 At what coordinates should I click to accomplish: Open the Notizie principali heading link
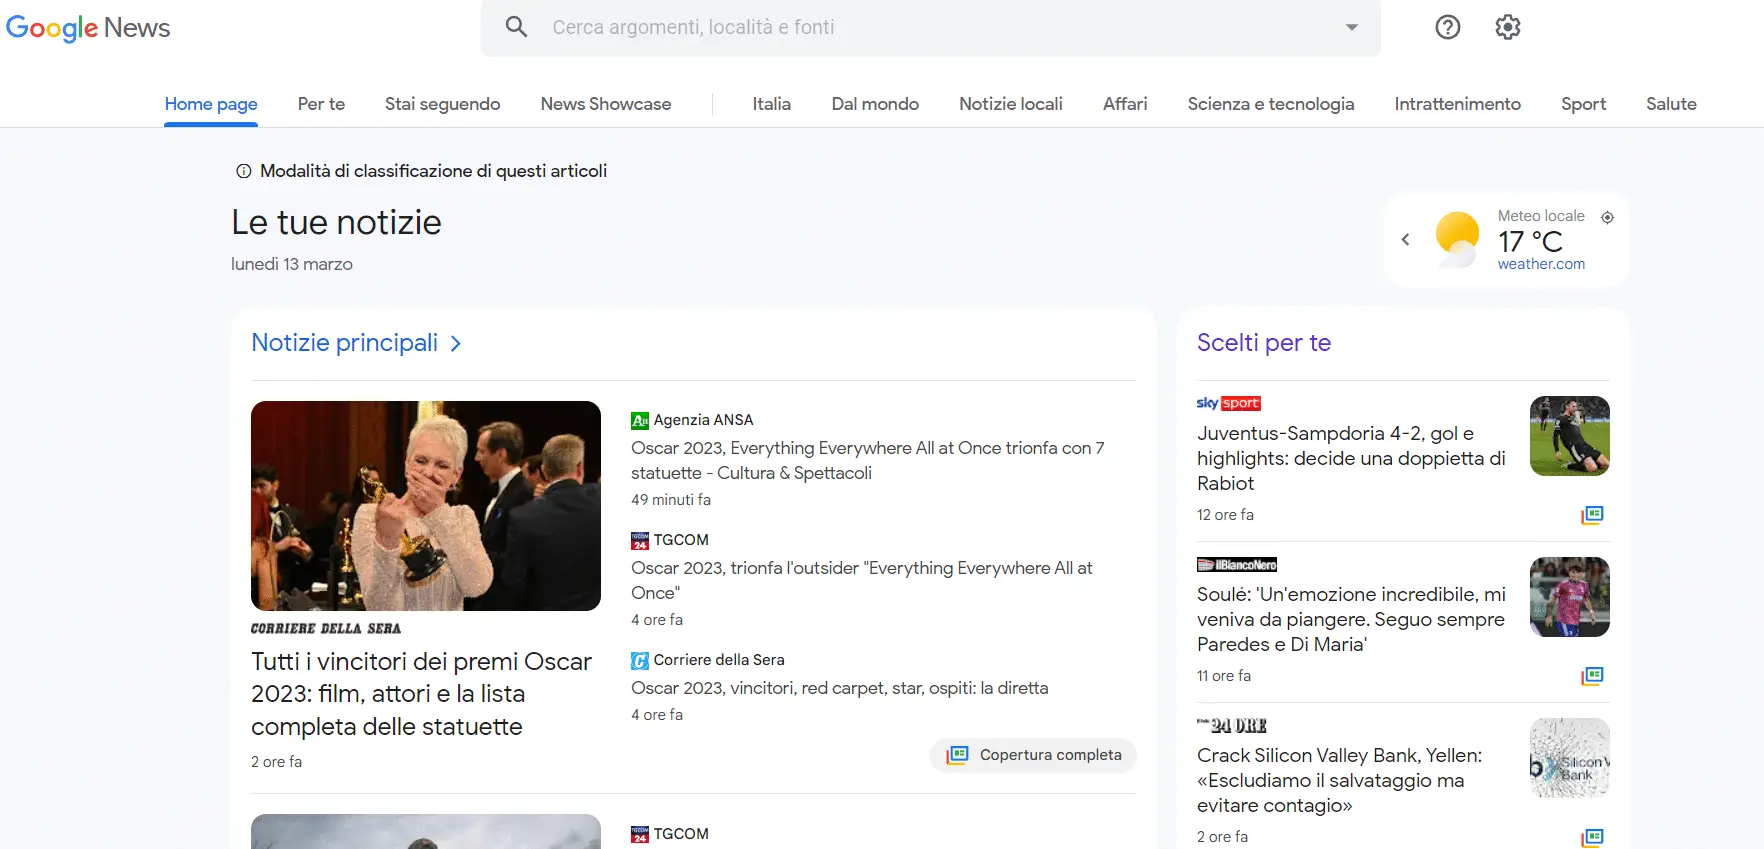345,343
